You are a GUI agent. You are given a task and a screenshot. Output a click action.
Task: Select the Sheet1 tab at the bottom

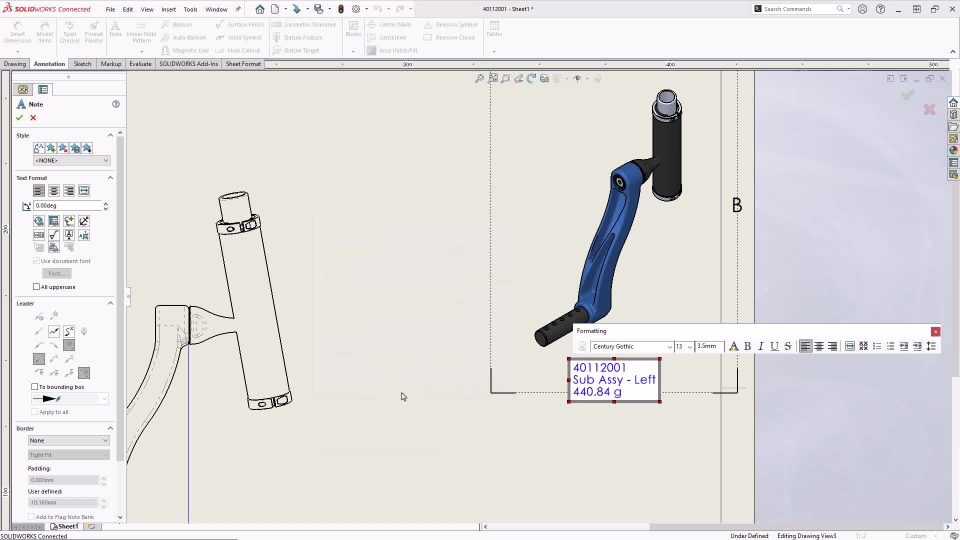click(x=67, y=526)
